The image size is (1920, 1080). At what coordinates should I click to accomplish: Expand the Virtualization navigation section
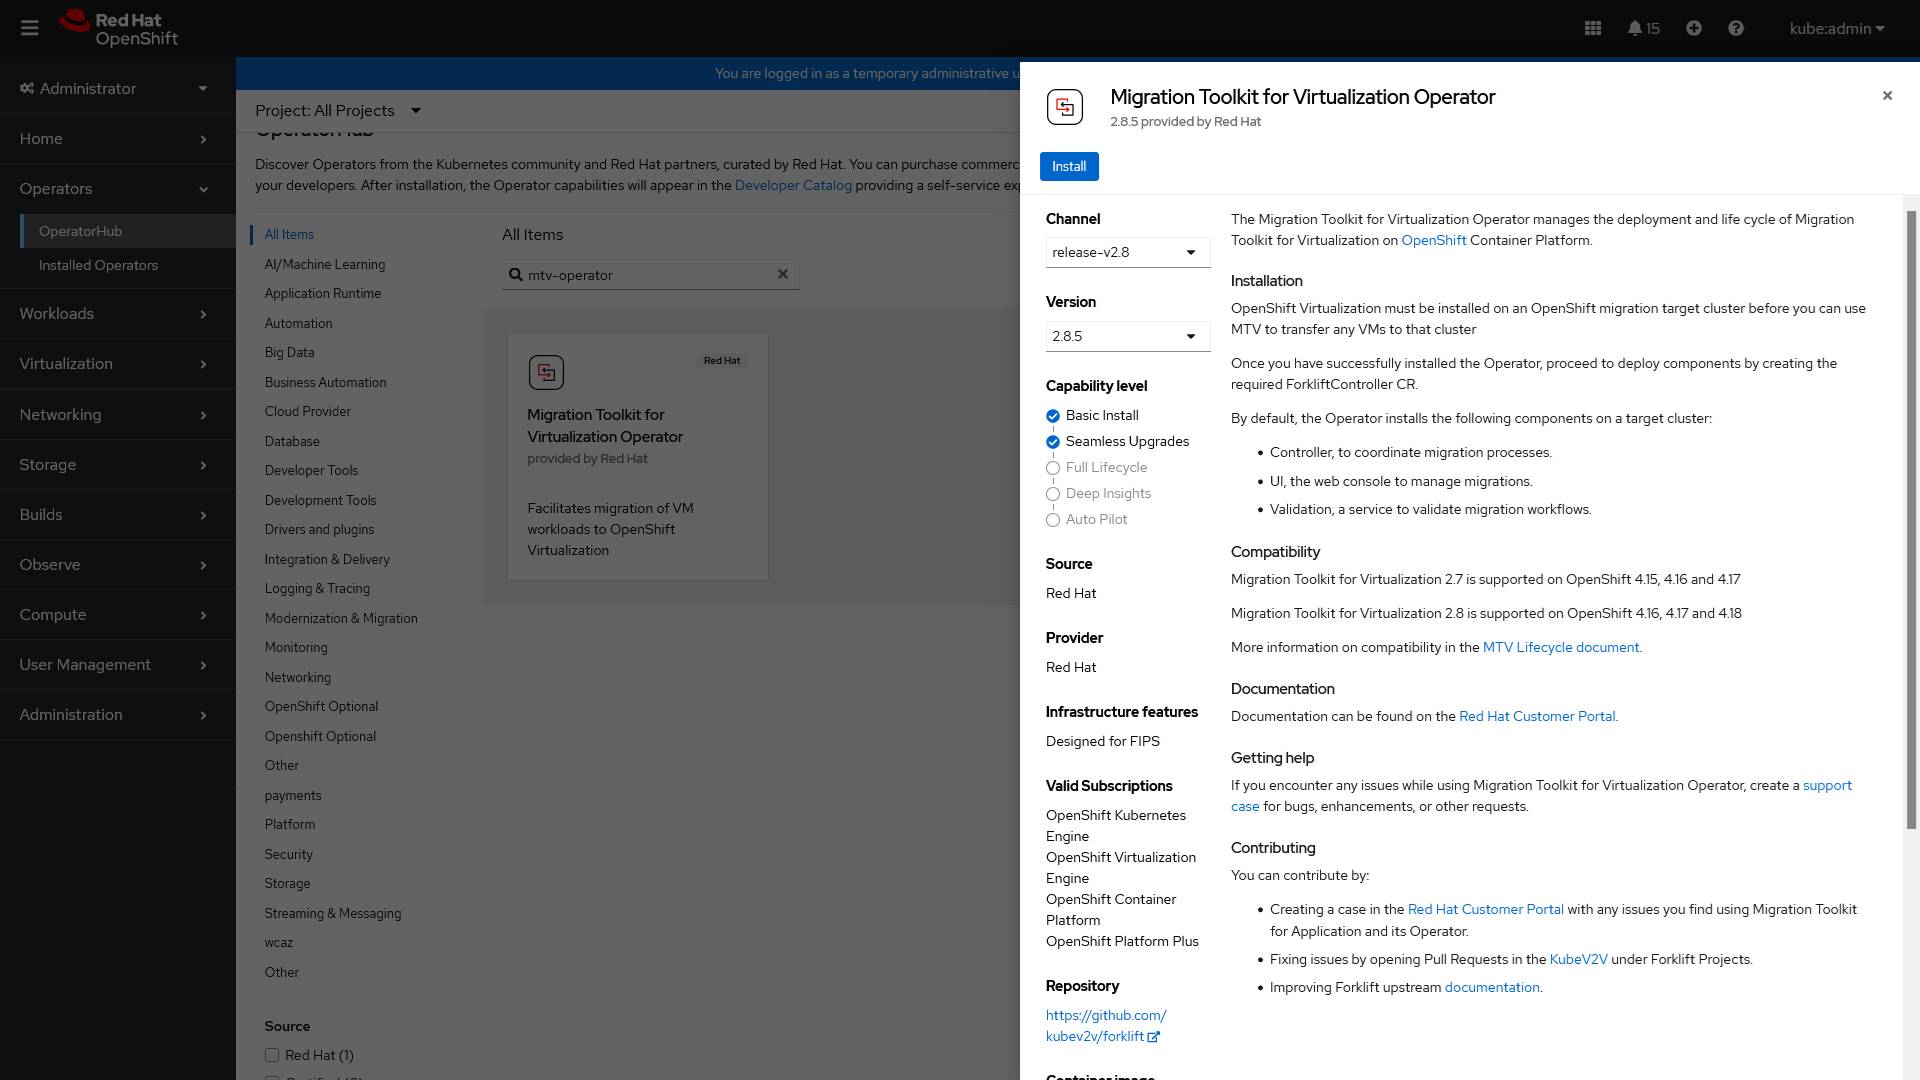tap(117, 364)
